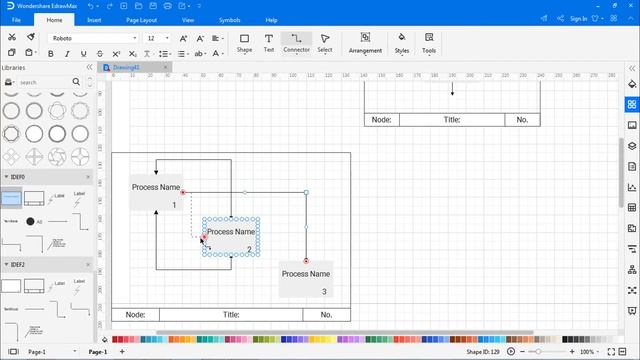
Task: Close the IDEF0 library section
Action: pos(88,177)
